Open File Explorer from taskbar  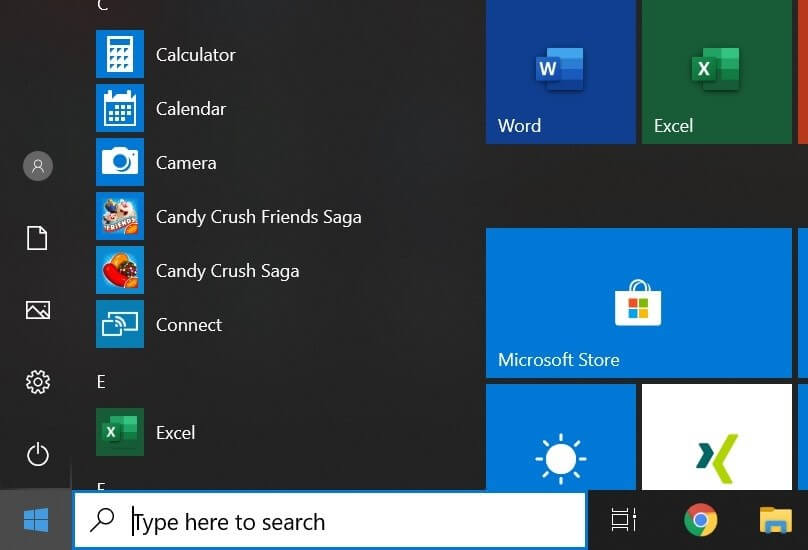tap(776, 520)
